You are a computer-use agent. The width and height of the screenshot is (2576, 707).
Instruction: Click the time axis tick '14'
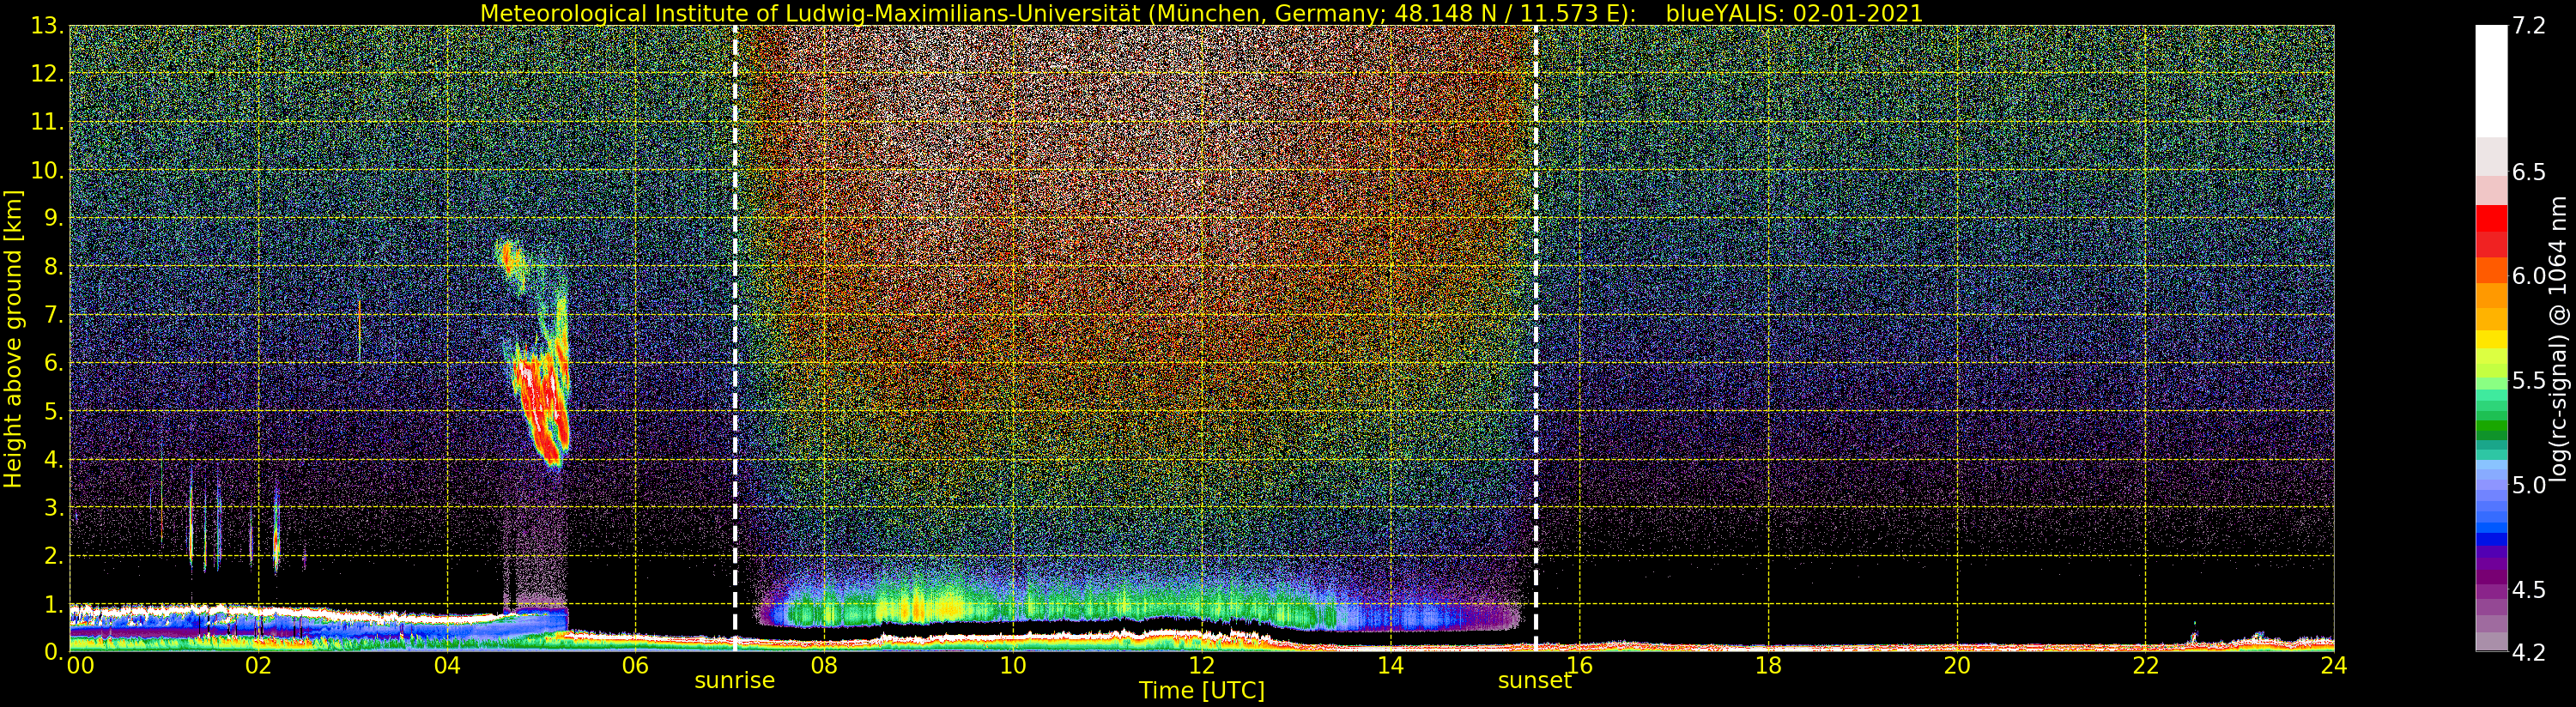click(x=1391, y=666)
